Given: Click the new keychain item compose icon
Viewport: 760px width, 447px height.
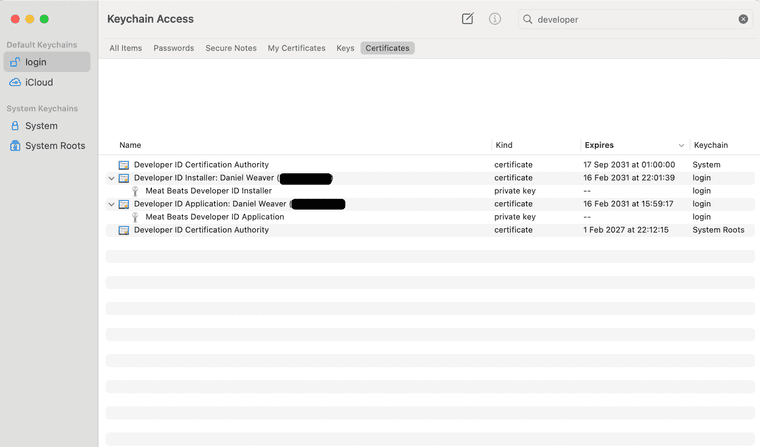Looking at the screenshot, I should (x=467, y=19).
